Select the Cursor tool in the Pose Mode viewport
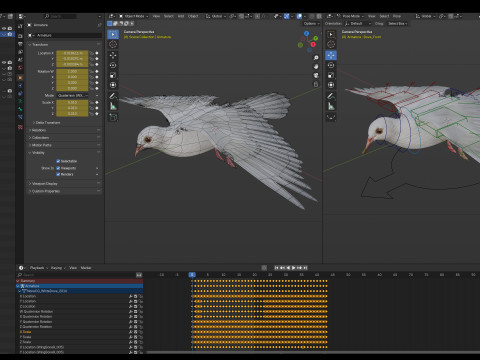480x360 pixels. click(331, 45)
